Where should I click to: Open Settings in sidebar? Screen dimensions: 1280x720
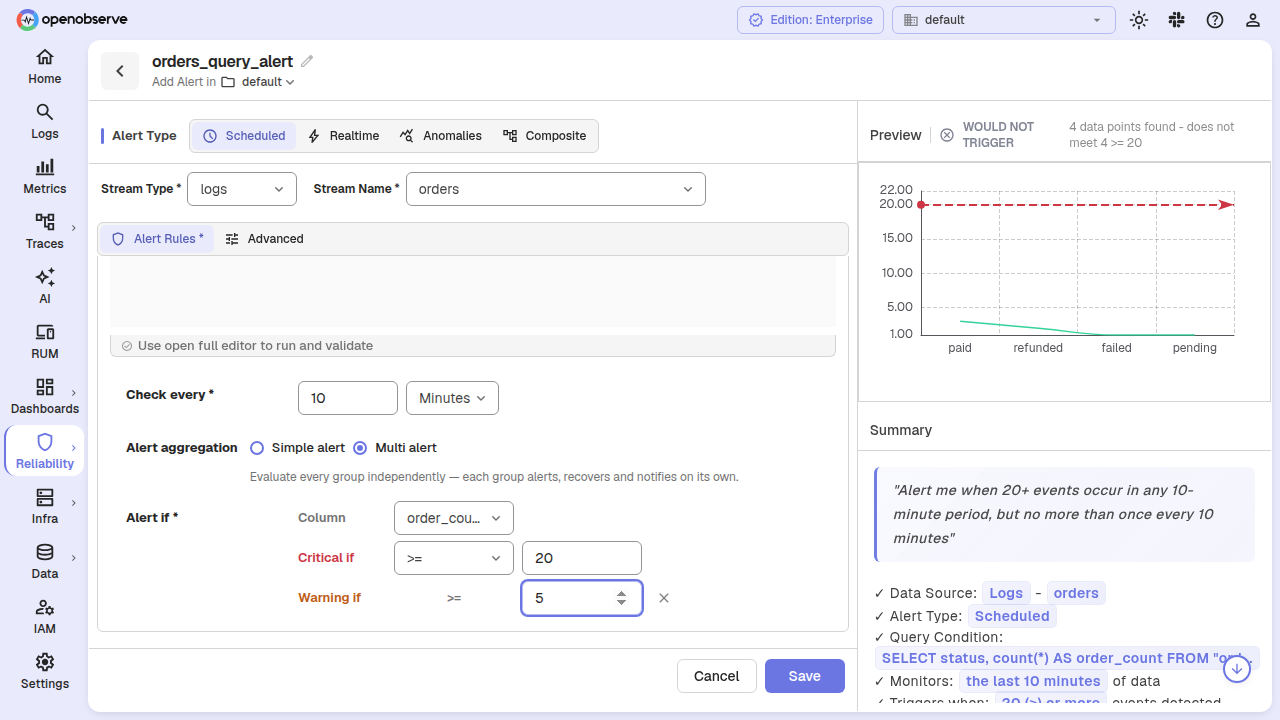(x=44, y=671)
